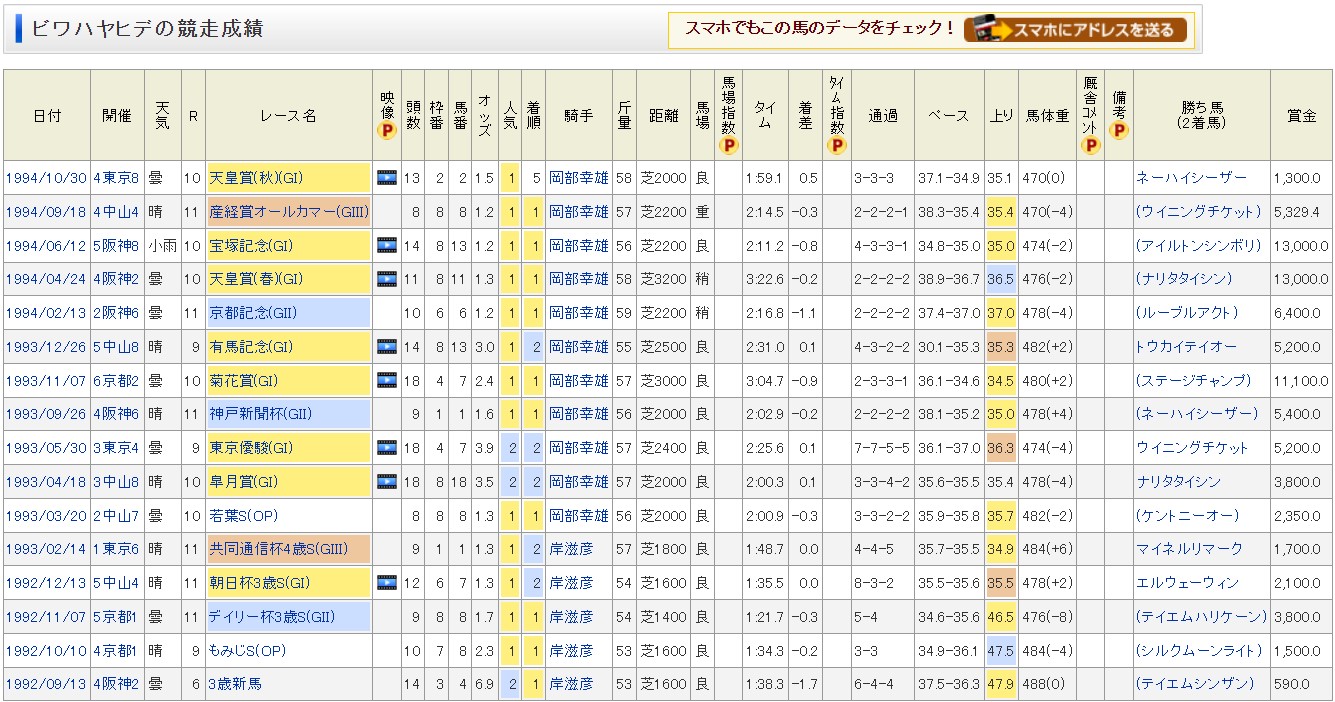Viewport: 1335px width, 702px height.
Task: Click time value 1:59.1
Action: click(763, 178)
